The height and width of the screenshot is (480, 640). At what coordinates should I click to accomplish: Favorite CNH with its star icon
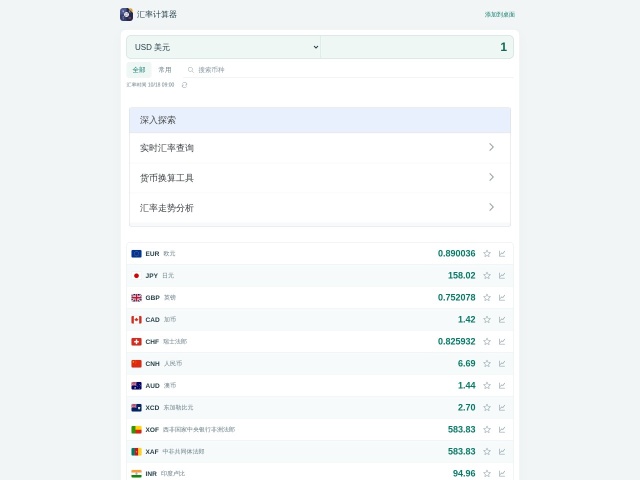coord(487,364)
